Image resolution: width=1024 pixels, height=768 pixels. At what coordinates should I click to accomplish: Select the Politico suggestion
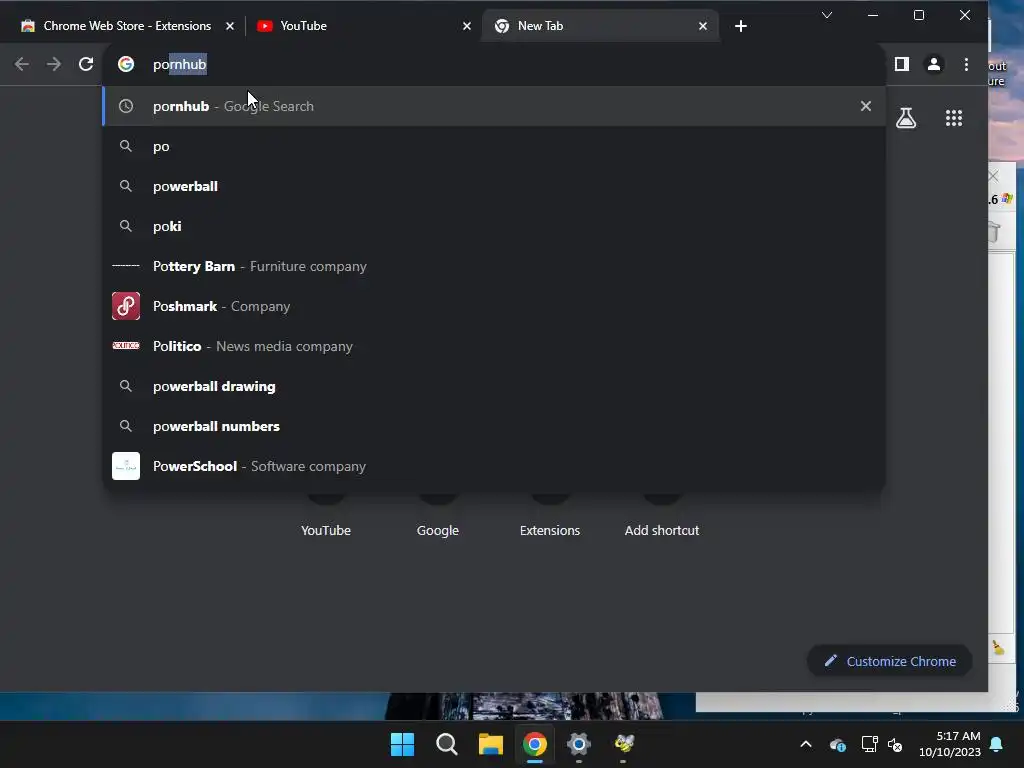tap(494, 346)
